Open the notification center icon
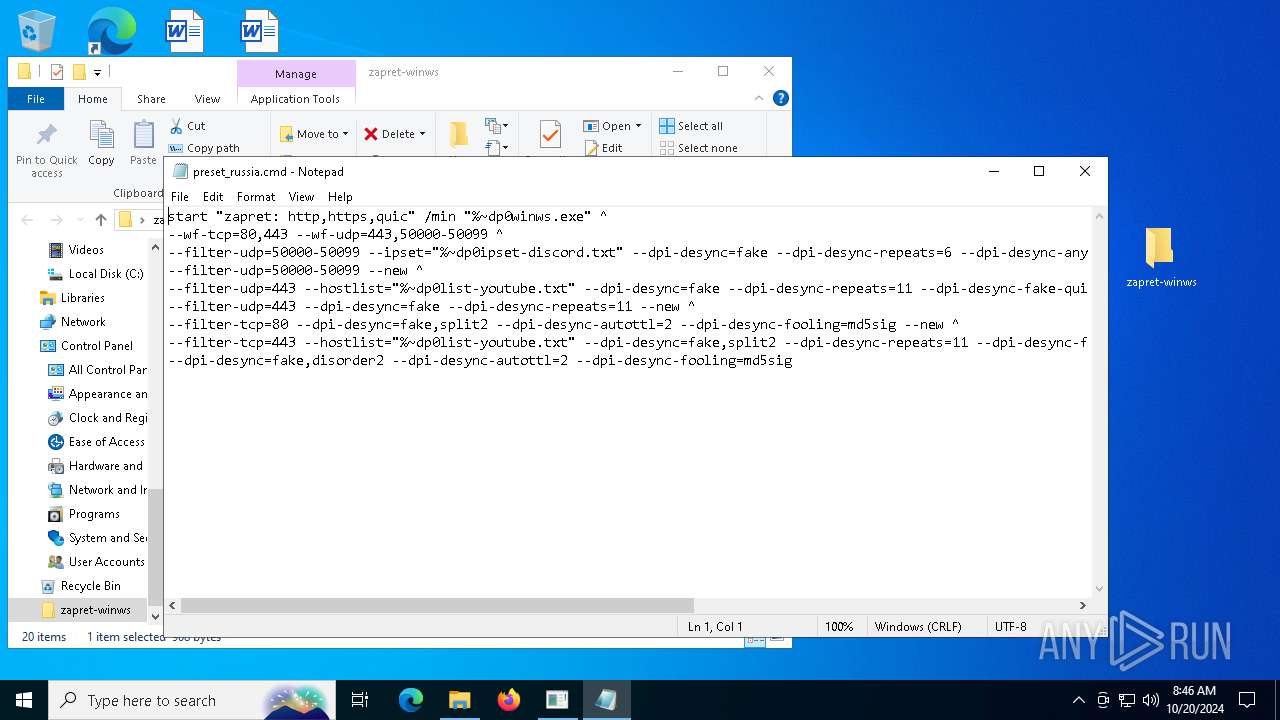1280x720 pixels. [x=1247, y=700]
